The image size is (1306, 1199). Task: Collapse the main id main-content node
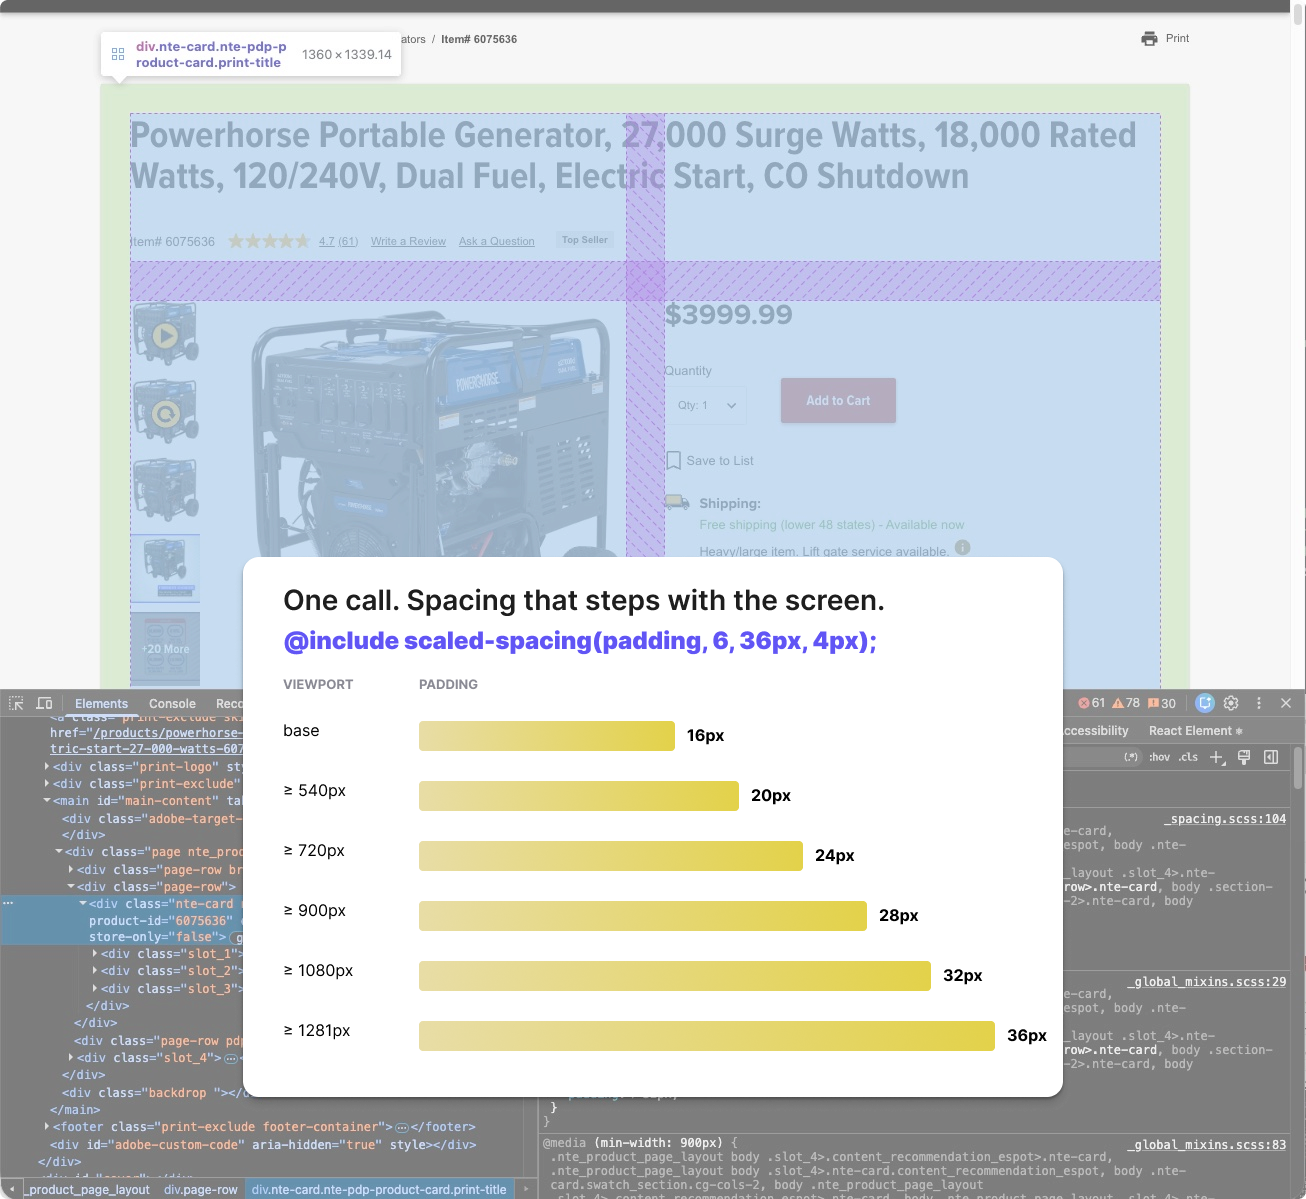(x=47, y=800)
